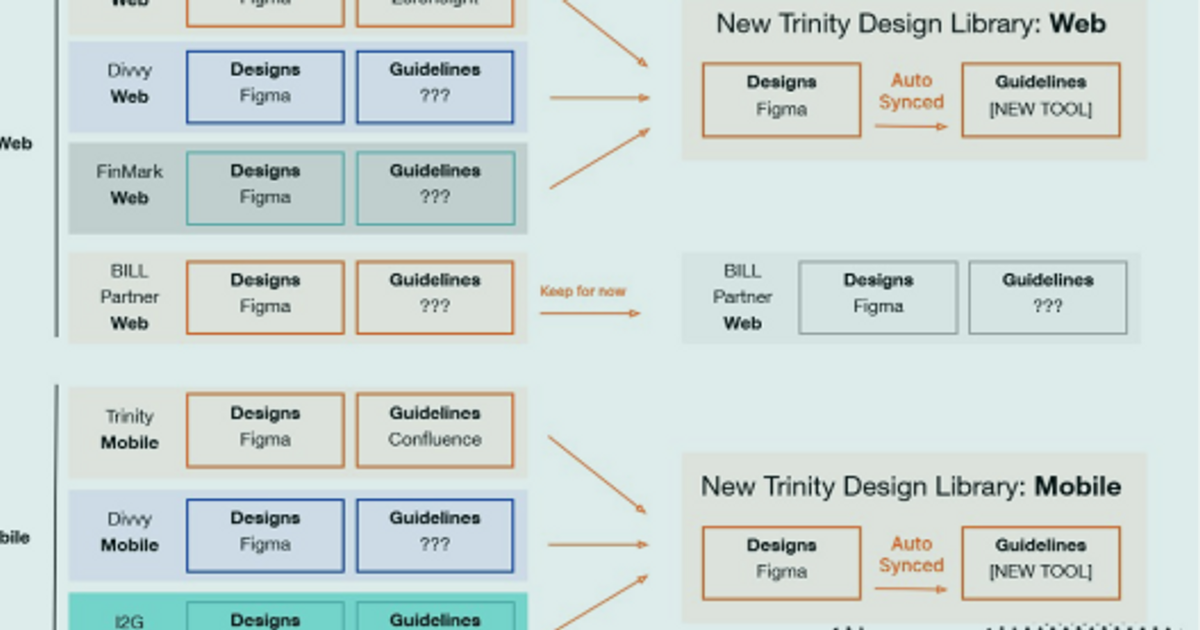This screenshot has width=1200, height=630.
Task: Click the Divvy Mobile Guidelines ??? box
Action: (435, 535)
